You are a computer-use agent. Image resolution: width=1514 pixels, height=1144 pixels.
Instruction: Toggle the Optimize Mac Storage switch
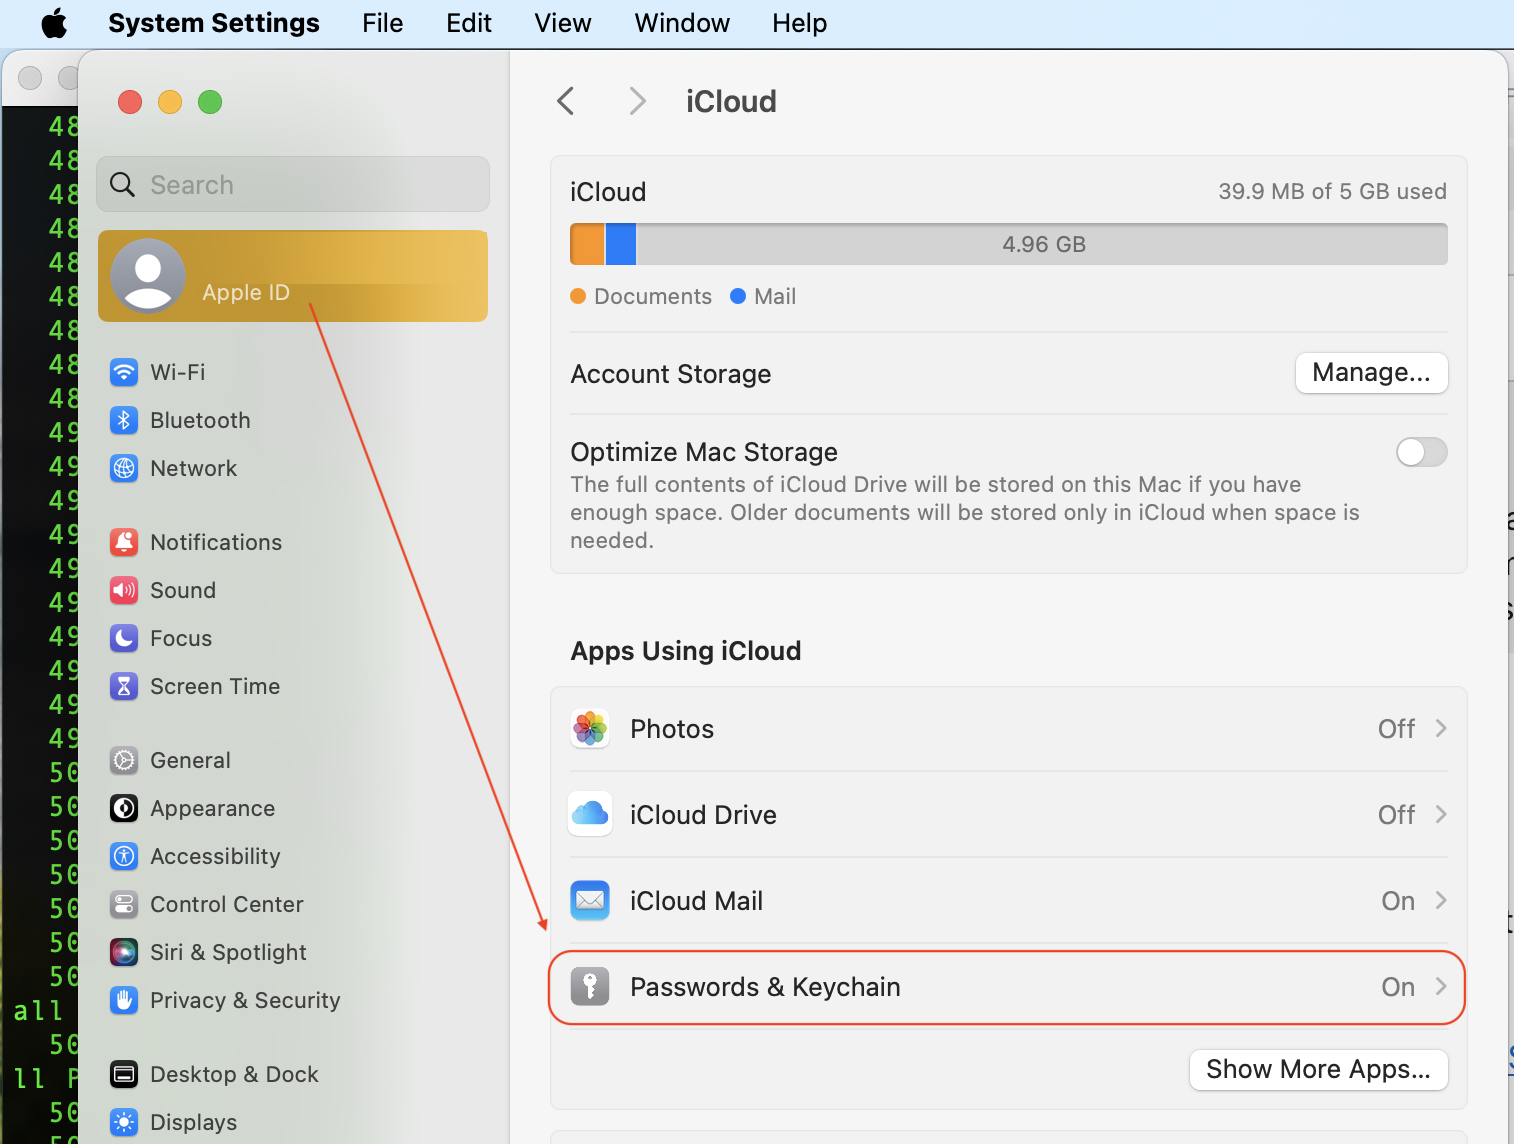point(1421,452)
